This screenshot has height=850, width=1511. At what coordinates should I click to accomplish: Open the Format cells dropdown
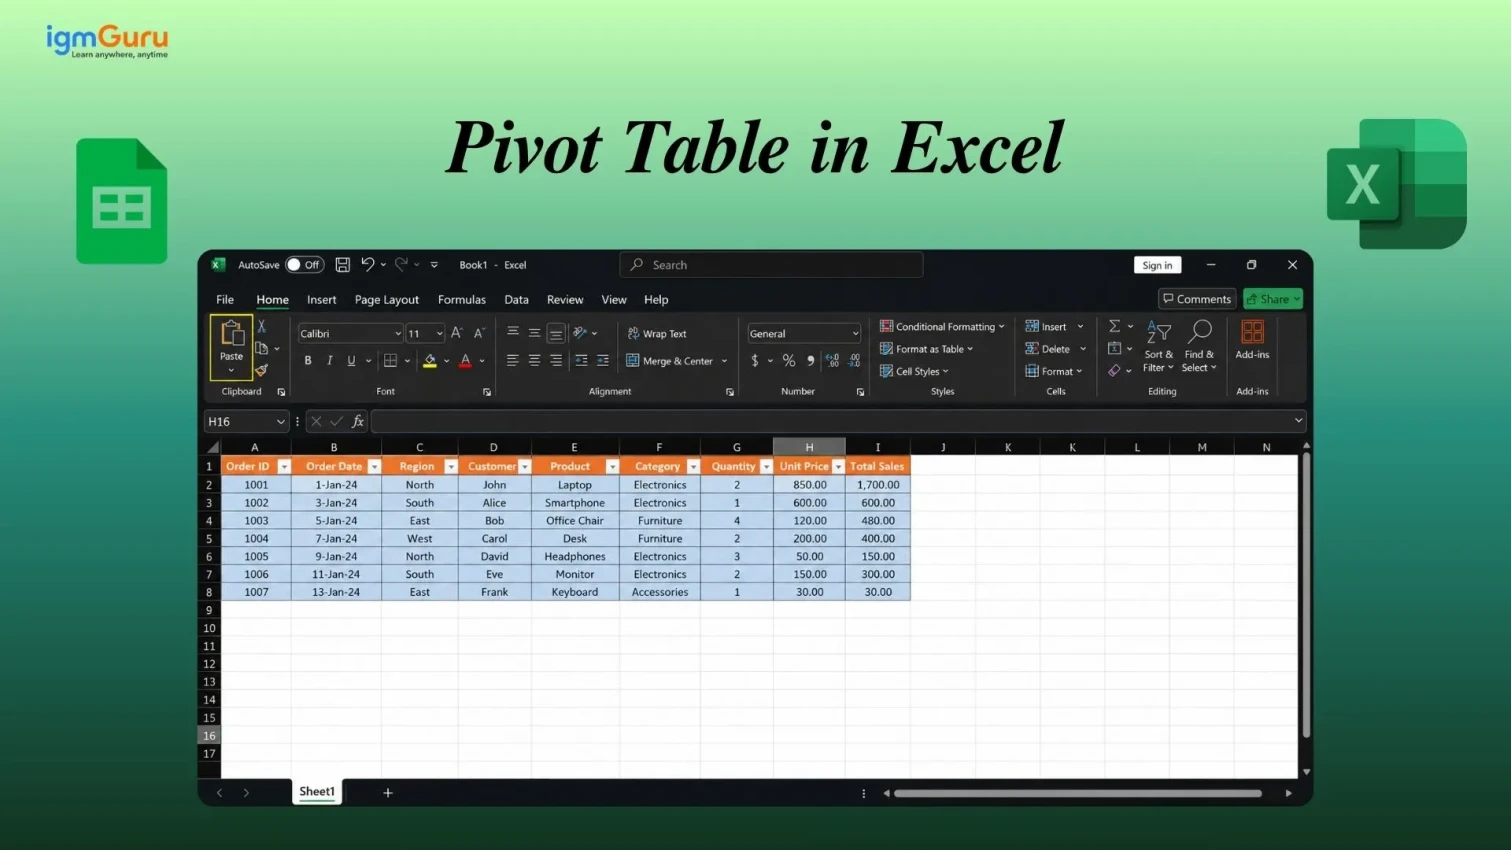click(x=1053, y=371)
